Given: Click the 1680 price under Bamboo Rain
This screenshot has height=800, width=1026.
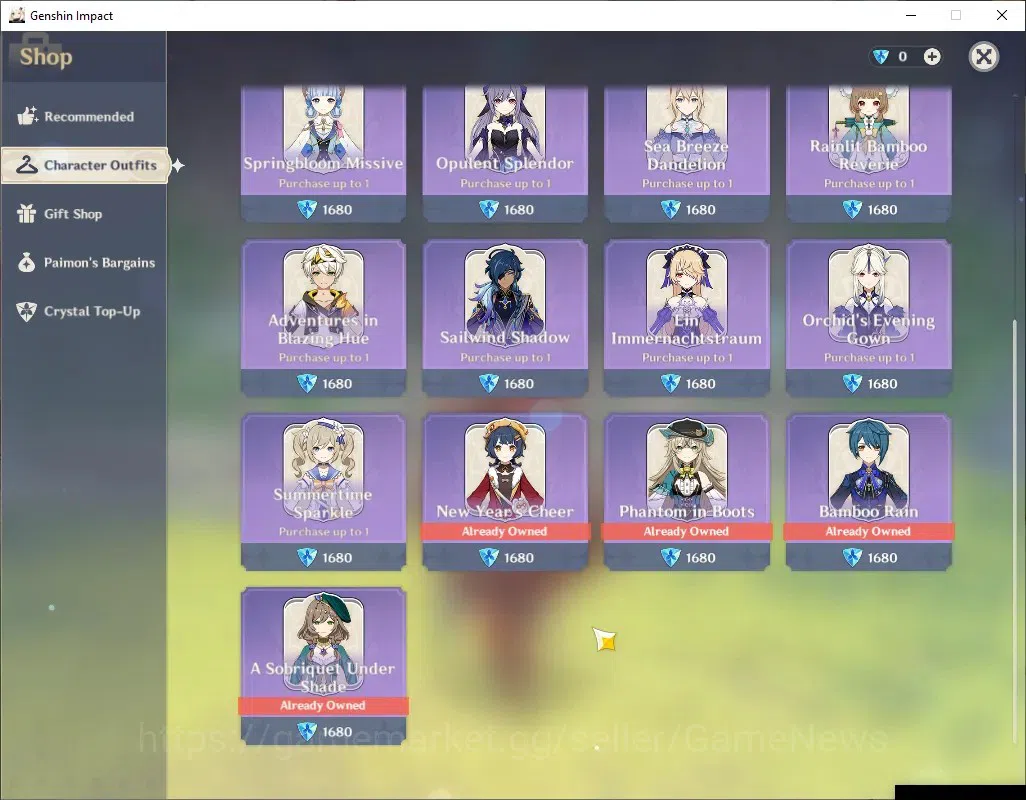Looking at the screenshot, I should click(870, 557).
